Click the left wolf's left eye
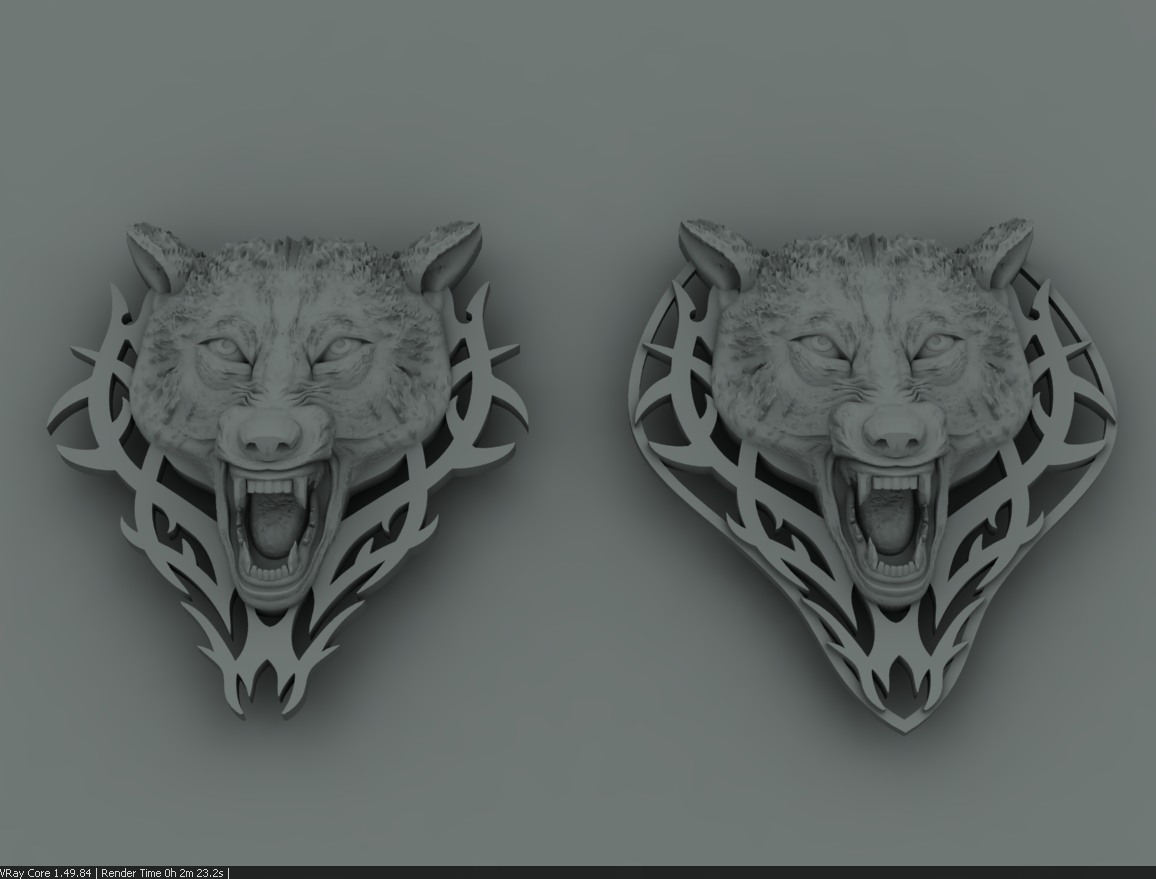The height and width of the screenshot is (879, 1156). click(x=219, y=347)
